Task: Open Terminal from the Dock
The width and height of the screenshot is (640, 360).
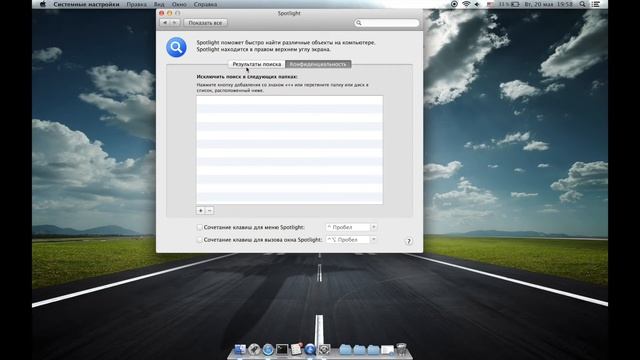Action: tap(282, 349)
